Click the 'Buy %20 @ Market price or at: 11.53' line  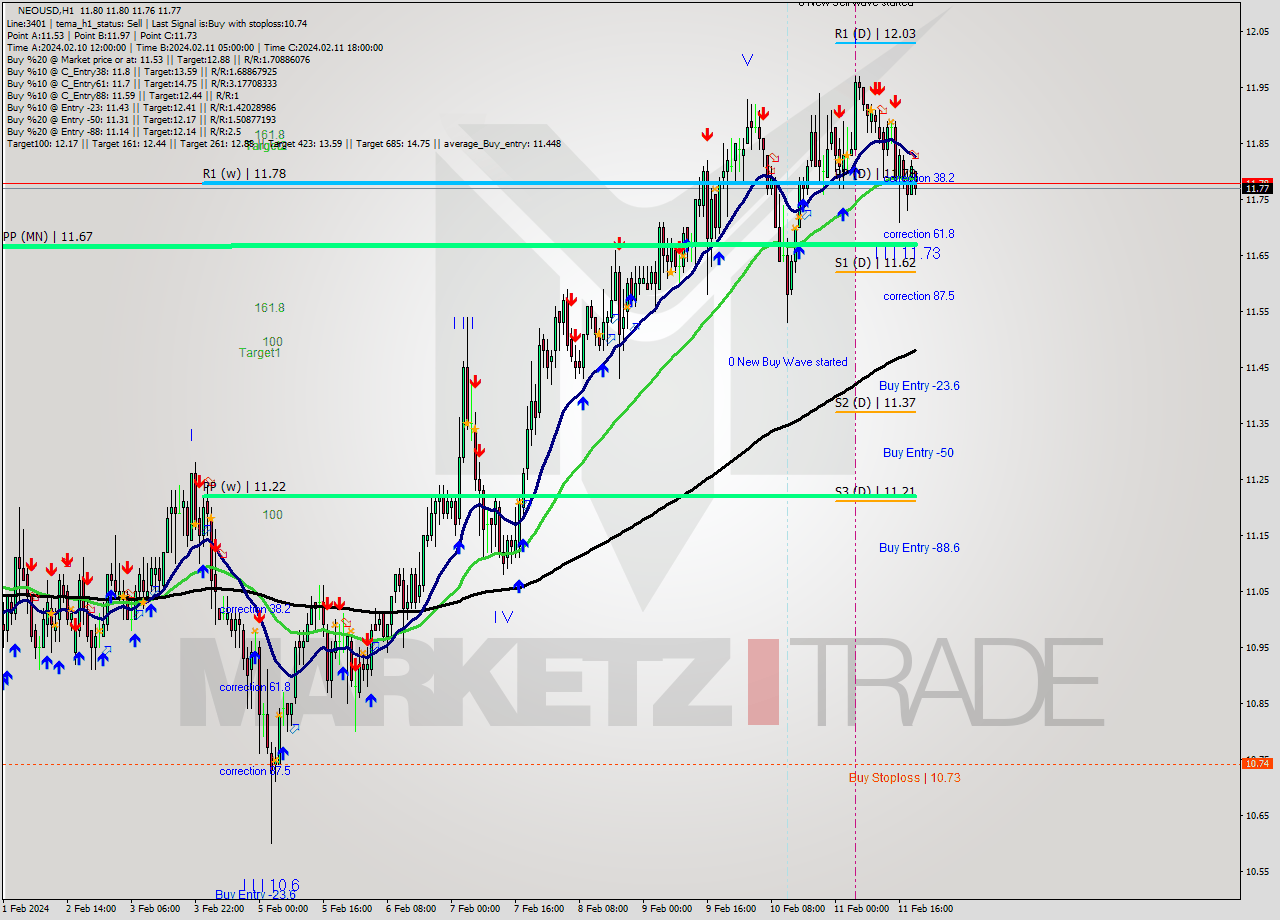point(158,59)
